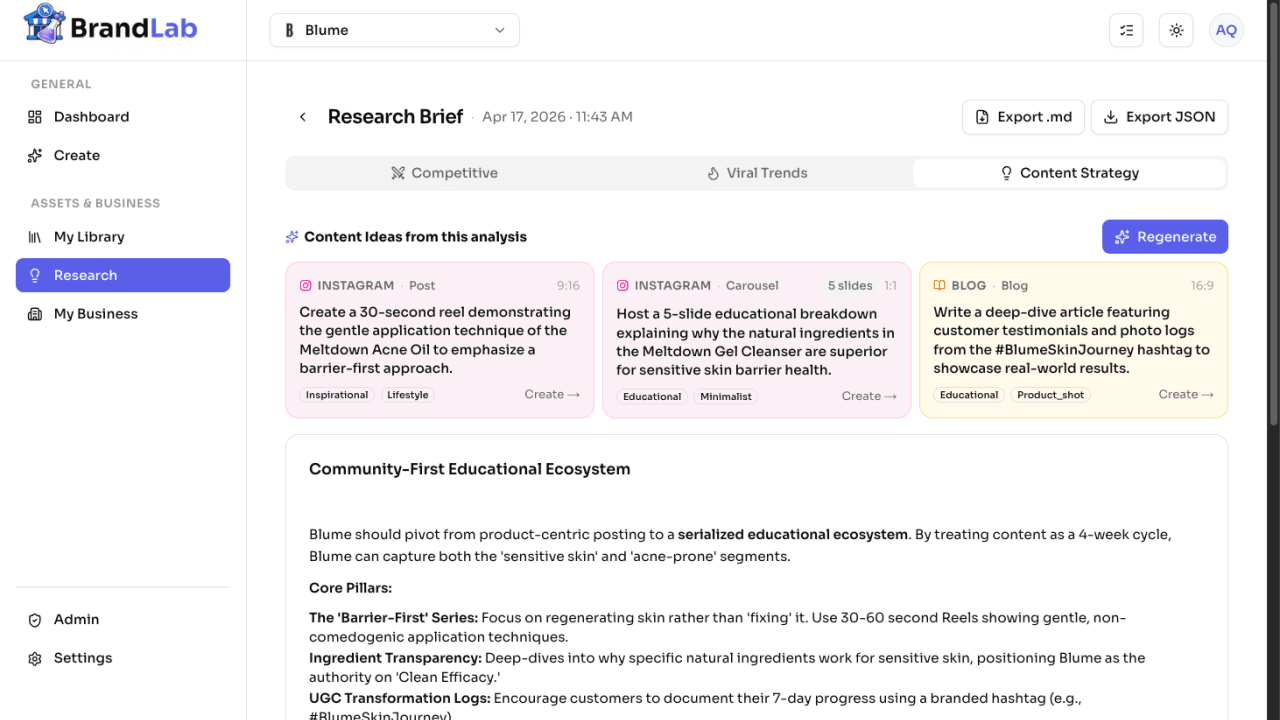Open Settings in sidebar
The height and width of the screenshot is (720, 1280).
click(x=123, y=658)
